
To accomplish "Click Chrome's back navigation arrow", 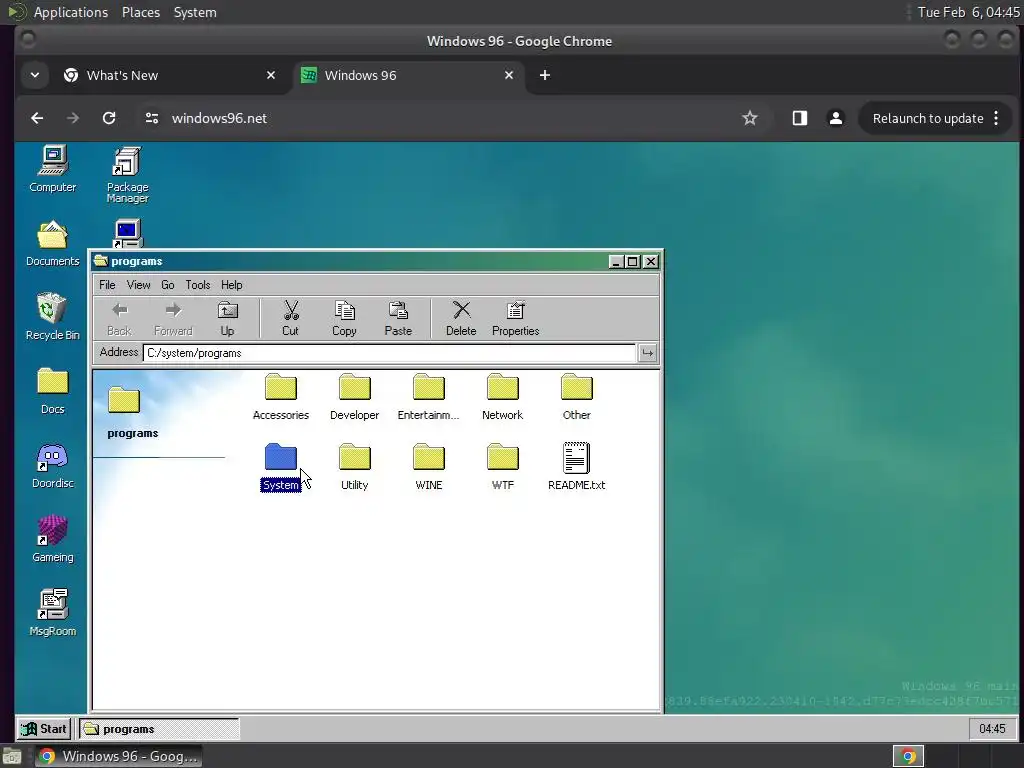I will [x=37, y=118].
